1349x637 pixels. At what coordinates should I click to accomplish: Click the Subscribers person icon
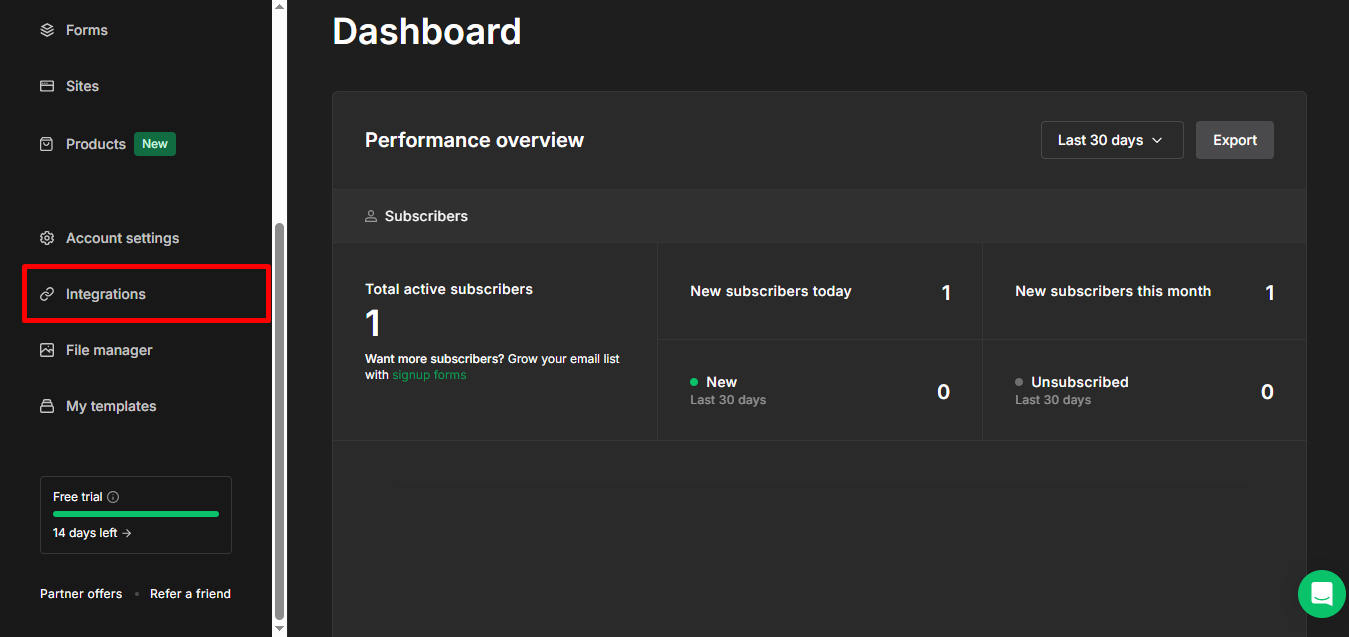click(371, 216)
